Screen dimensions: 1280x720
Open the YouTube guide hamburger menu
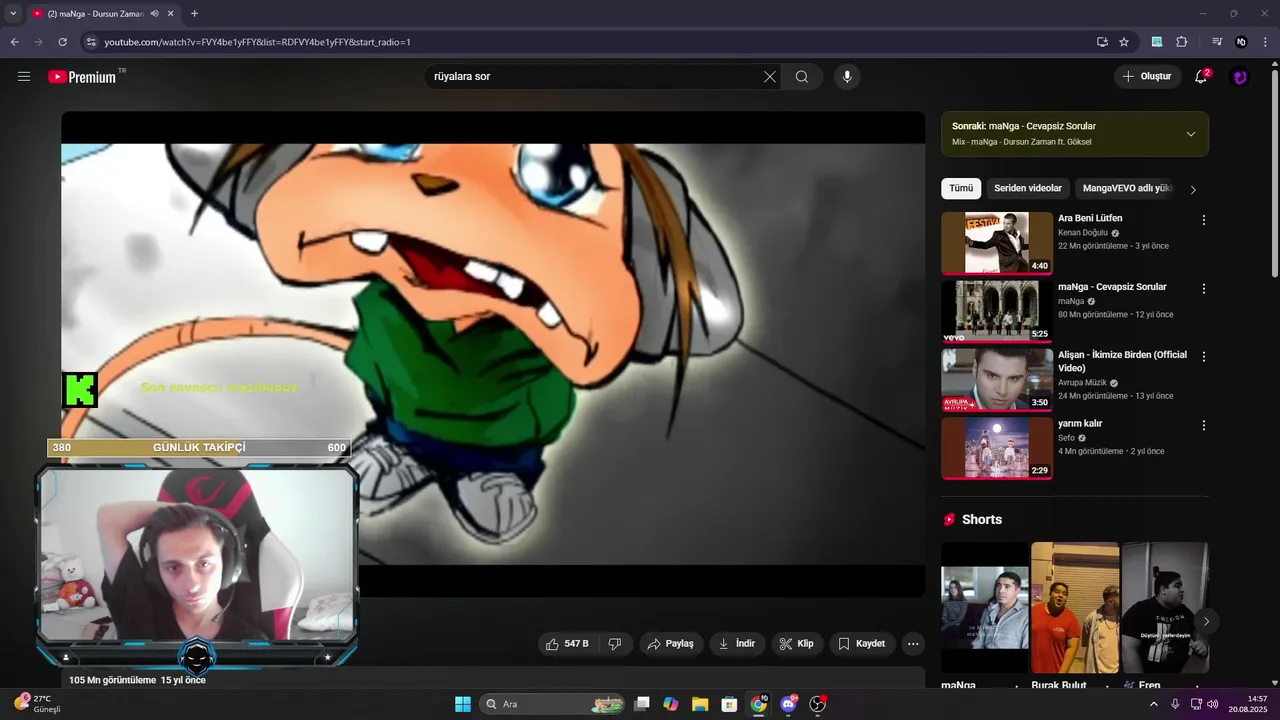pos(24,76)
